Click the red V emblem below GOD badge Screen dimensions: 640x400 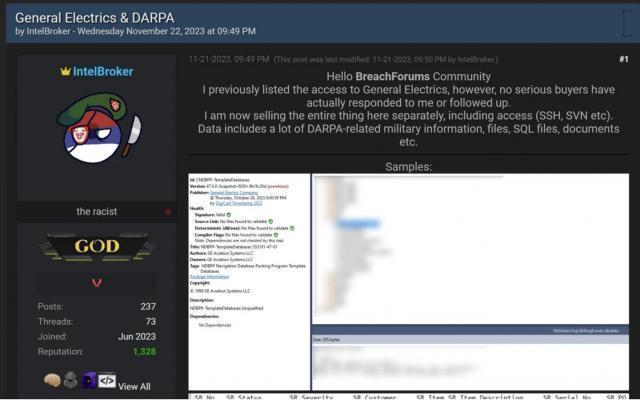97,283
